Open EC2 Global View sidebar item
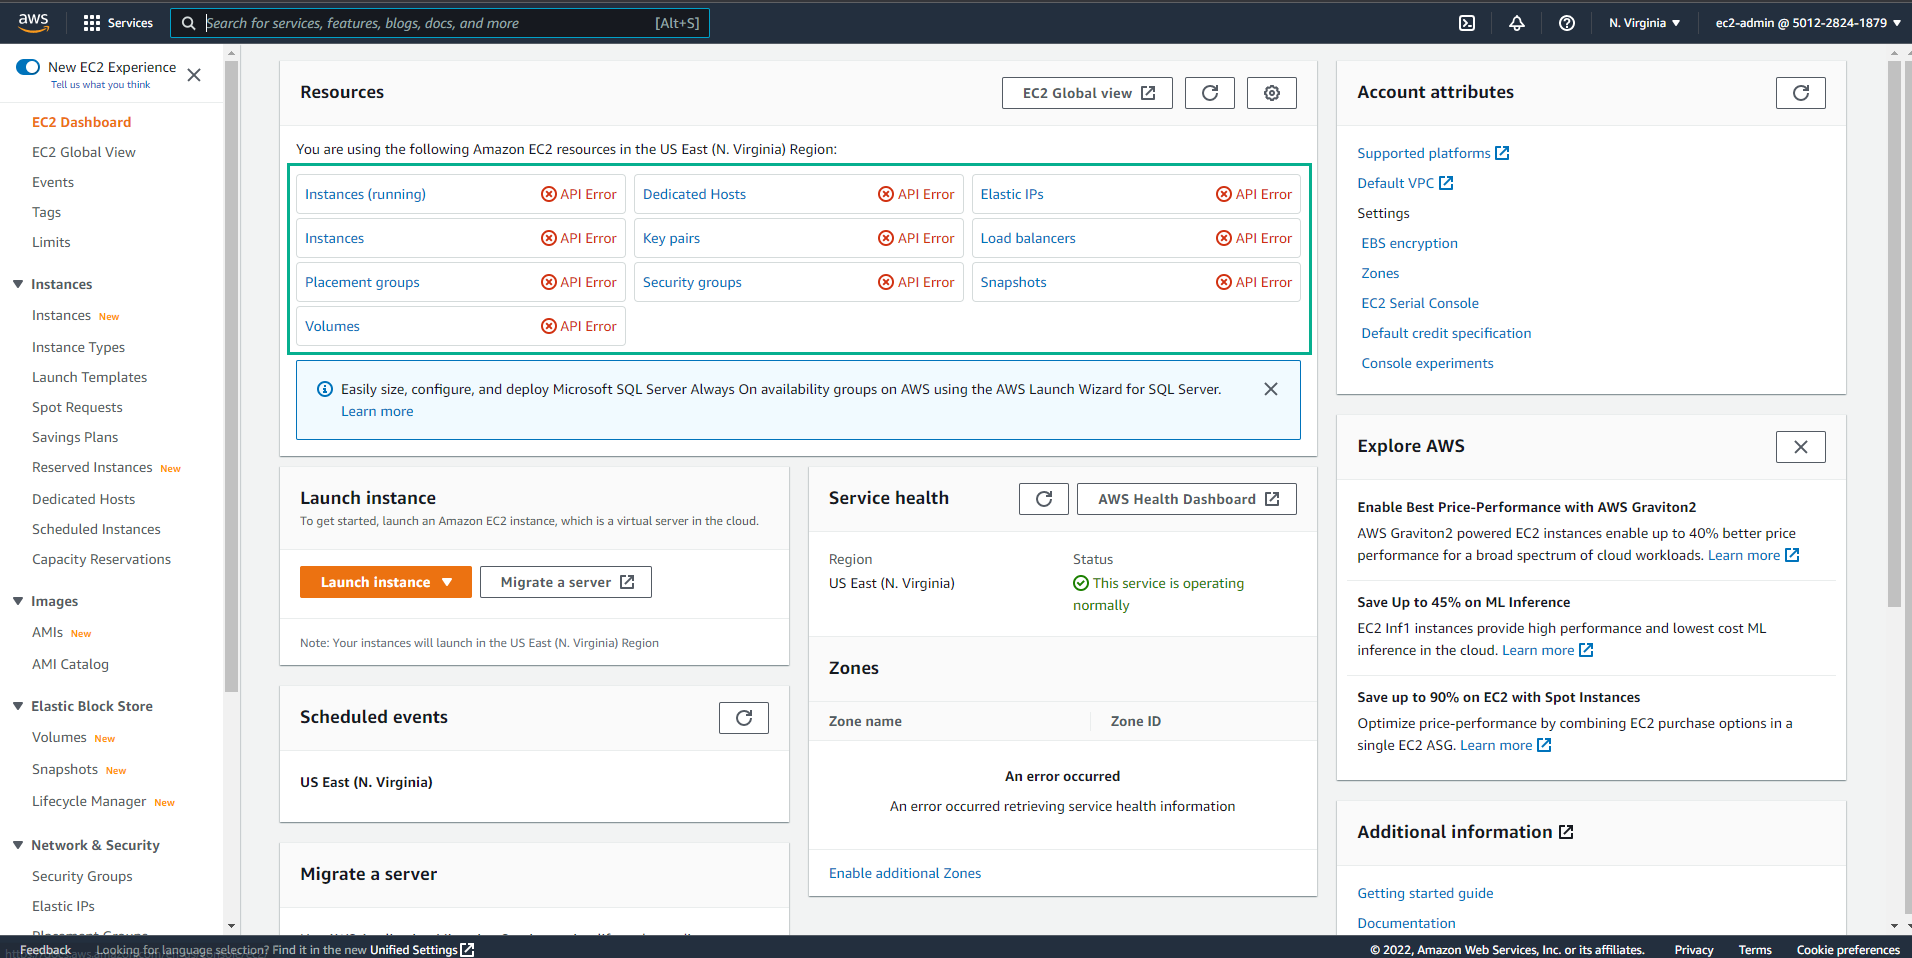1912x958 pixels. click(84, 152)
